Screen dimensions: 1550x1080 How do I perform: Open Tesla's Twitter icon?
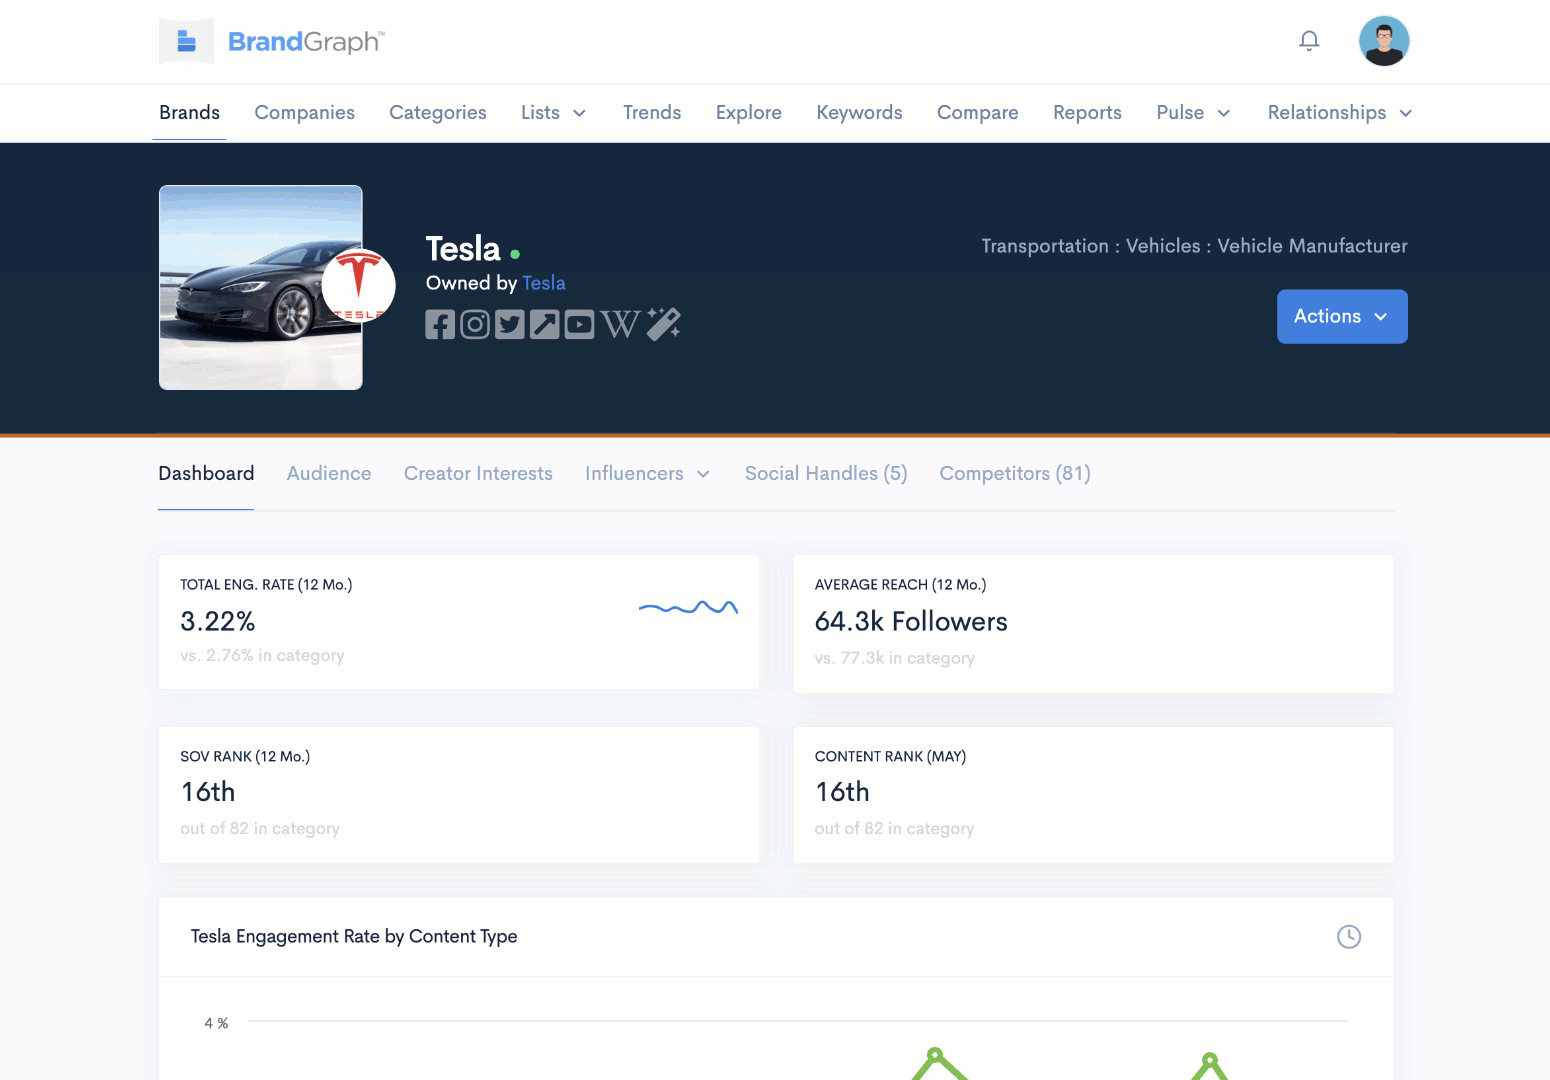[x=510, y=324]
